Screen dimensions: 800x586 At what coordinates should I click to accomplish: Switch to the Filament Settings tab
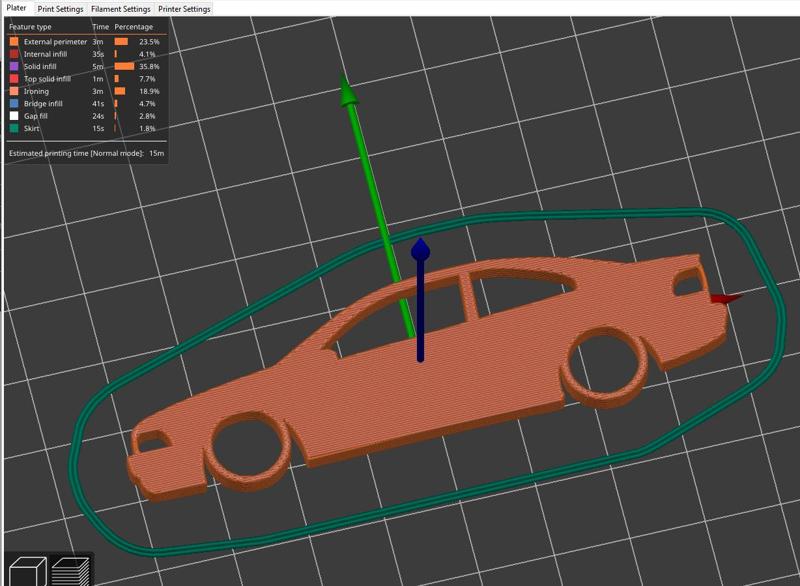[122, 9]
